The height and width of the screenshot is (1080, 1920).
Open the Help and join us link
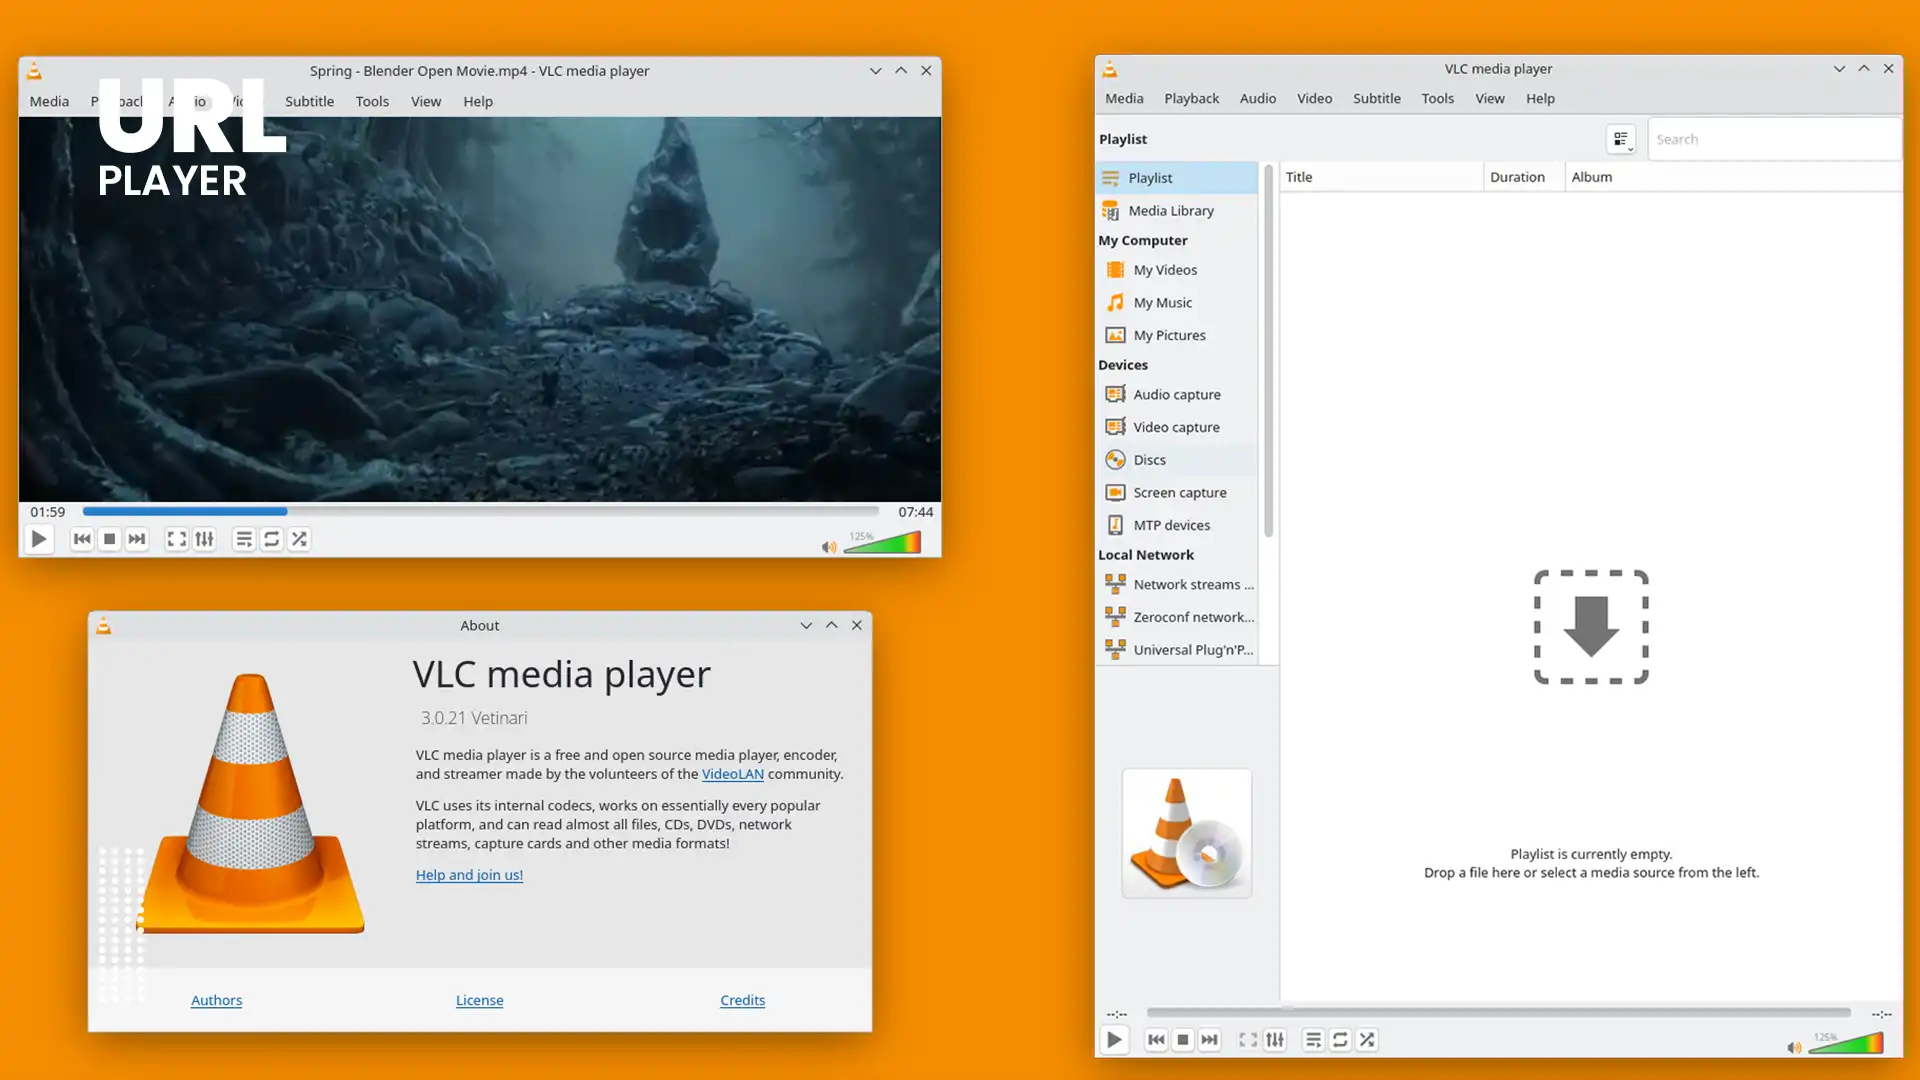click(x=469, y=875)
